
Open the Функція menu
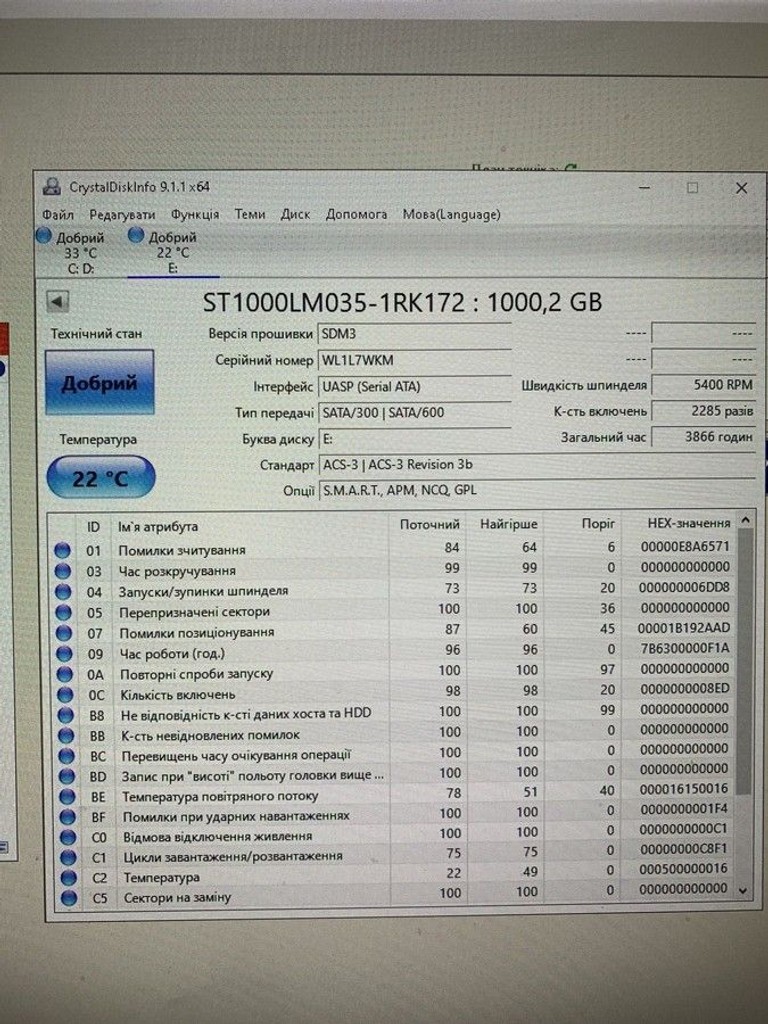tap(195, 214)
